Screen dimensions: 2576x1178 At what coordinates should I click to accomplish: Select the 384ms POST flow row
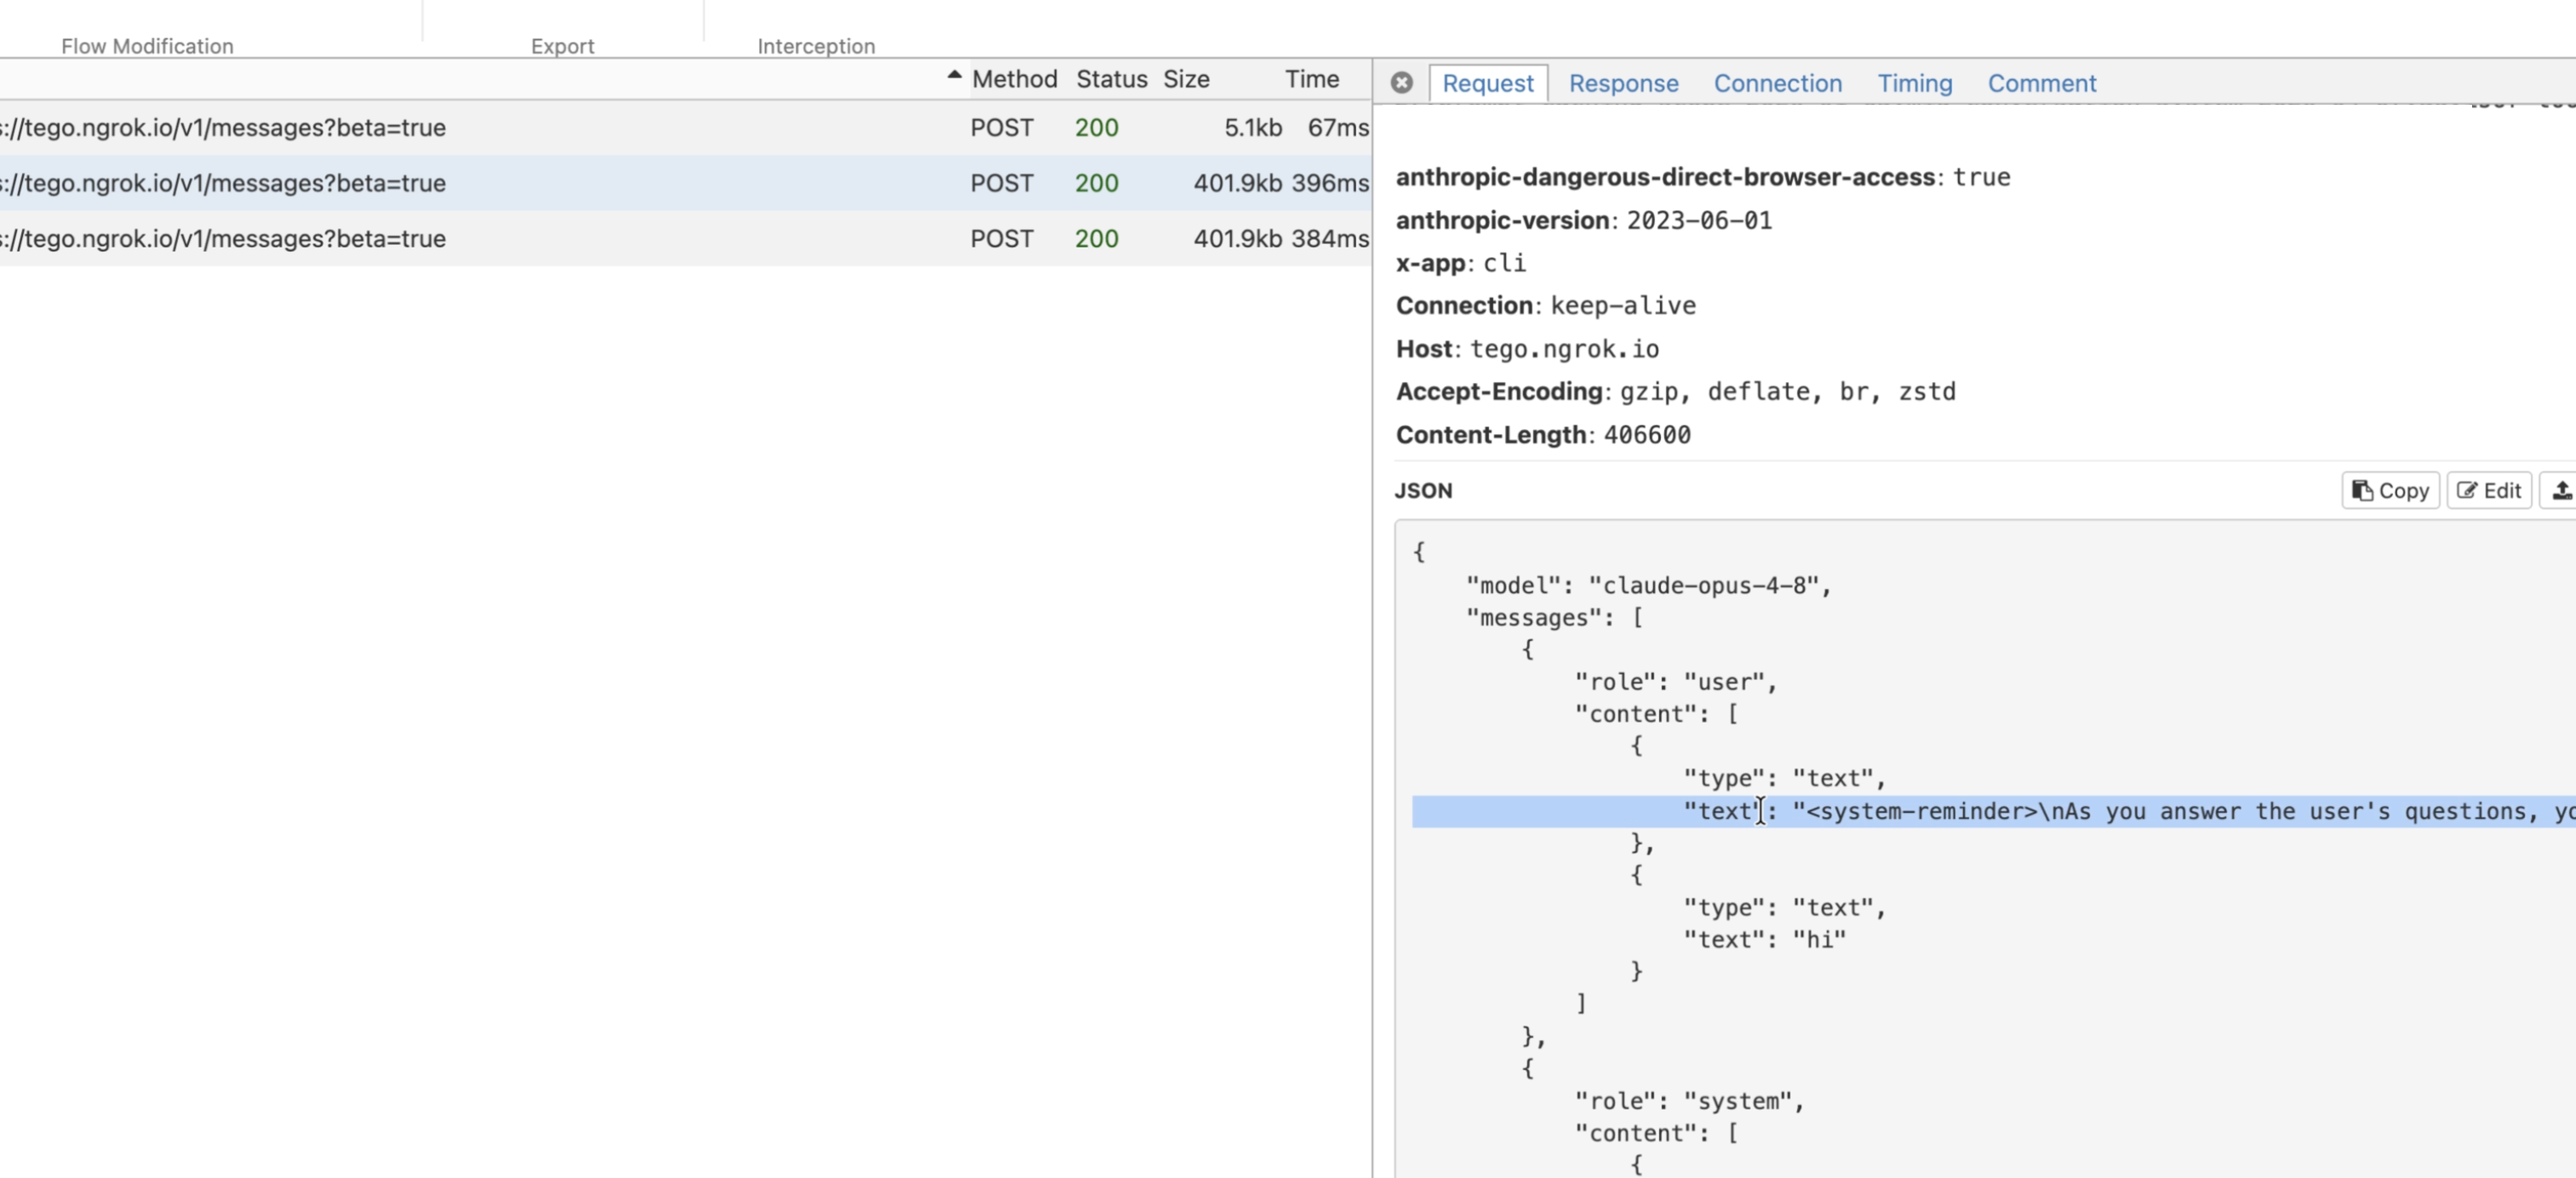click(685, 239)
